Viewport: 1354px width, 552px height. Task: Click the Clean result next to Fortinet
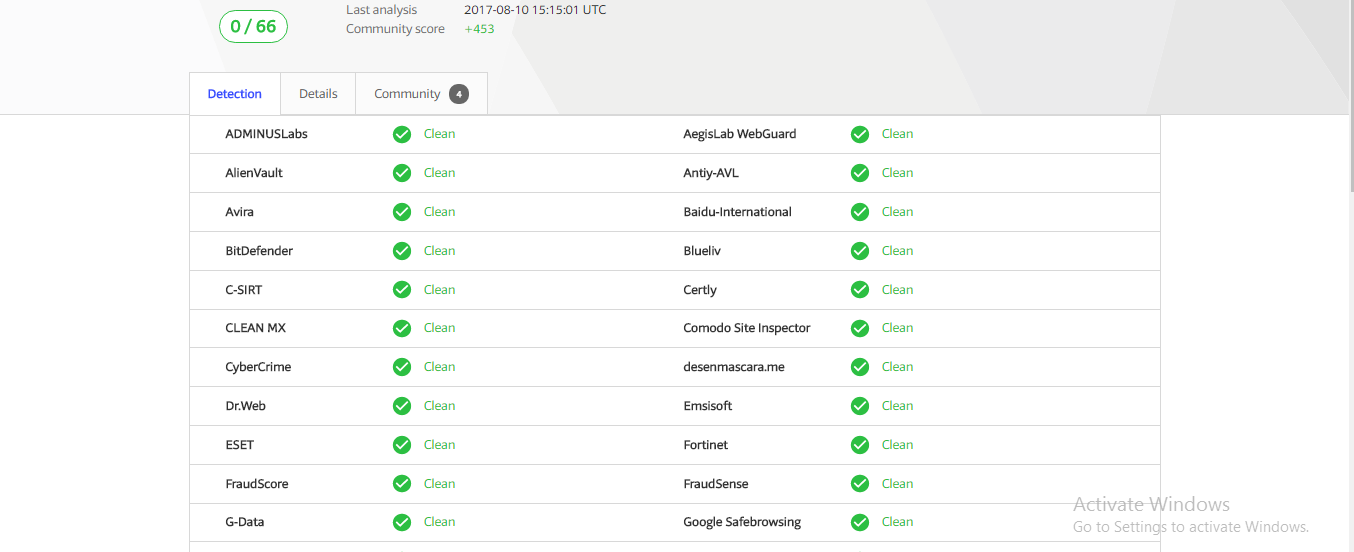coord(898,445)
